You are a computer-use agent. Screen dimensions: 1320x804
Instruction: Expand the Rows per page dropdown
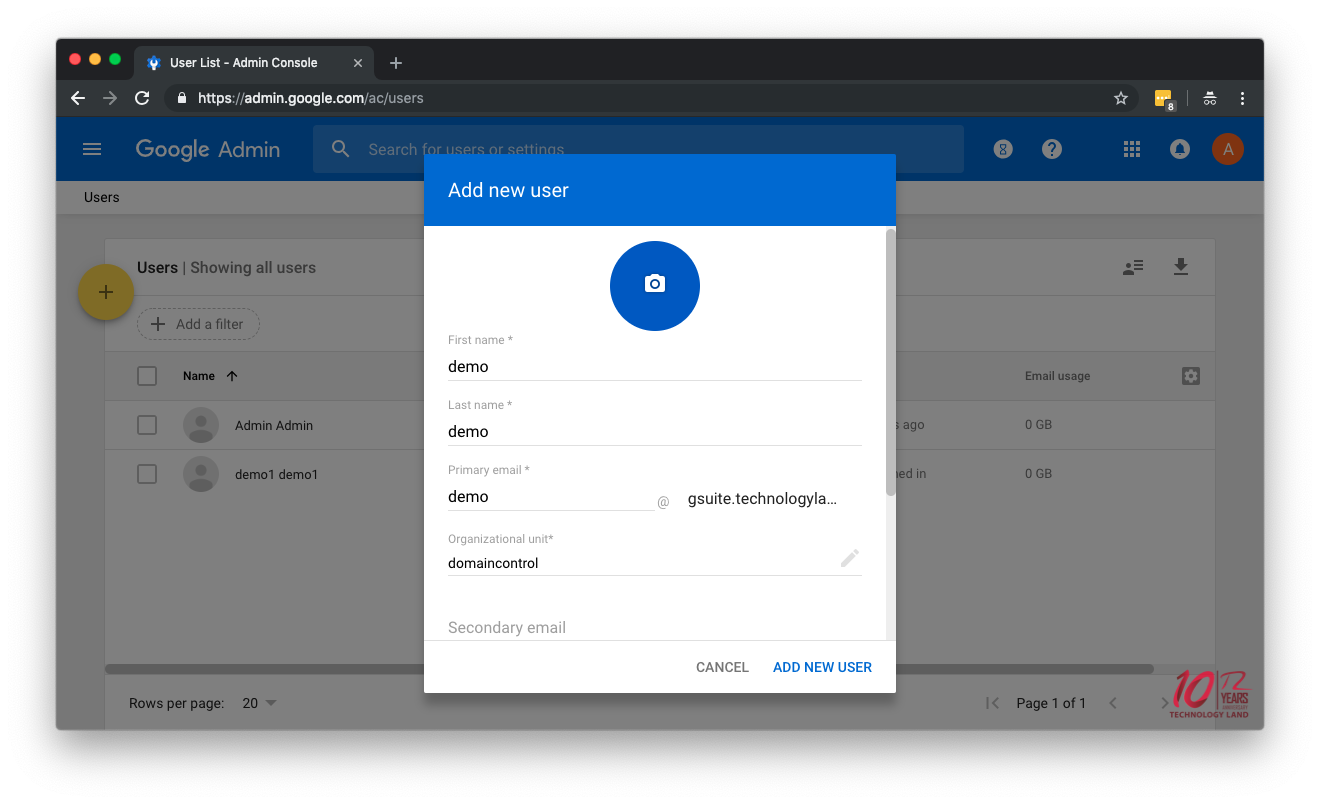[x=260, y=703]
